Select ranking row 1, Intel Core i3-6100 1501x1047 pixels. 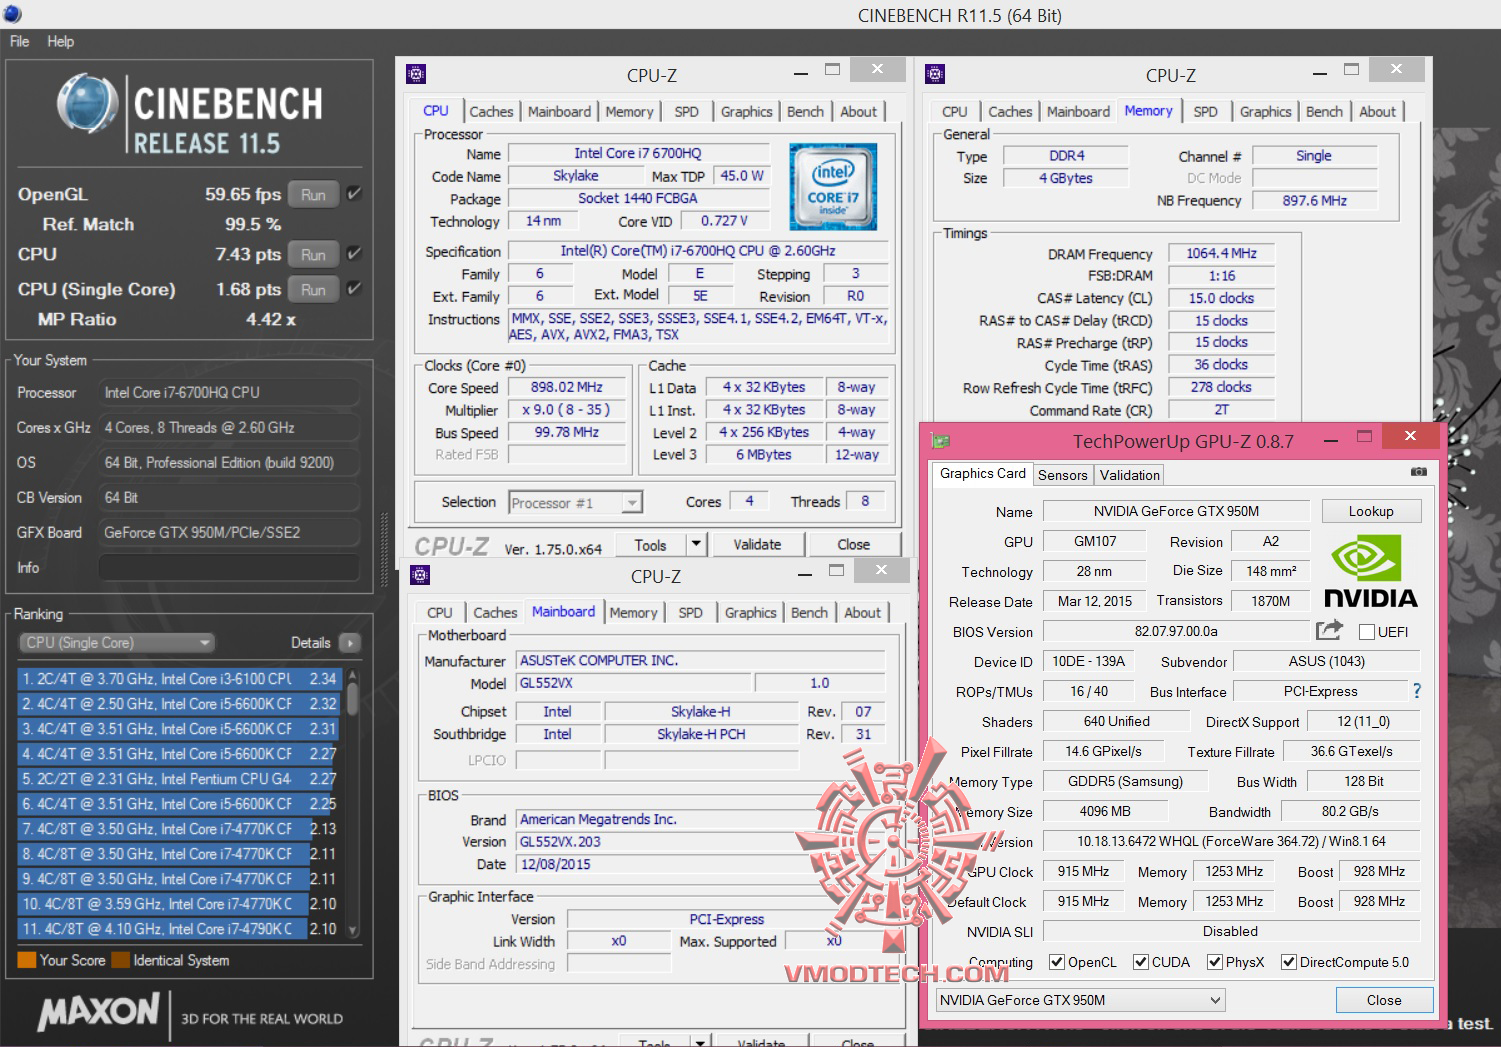pos(179,679)
